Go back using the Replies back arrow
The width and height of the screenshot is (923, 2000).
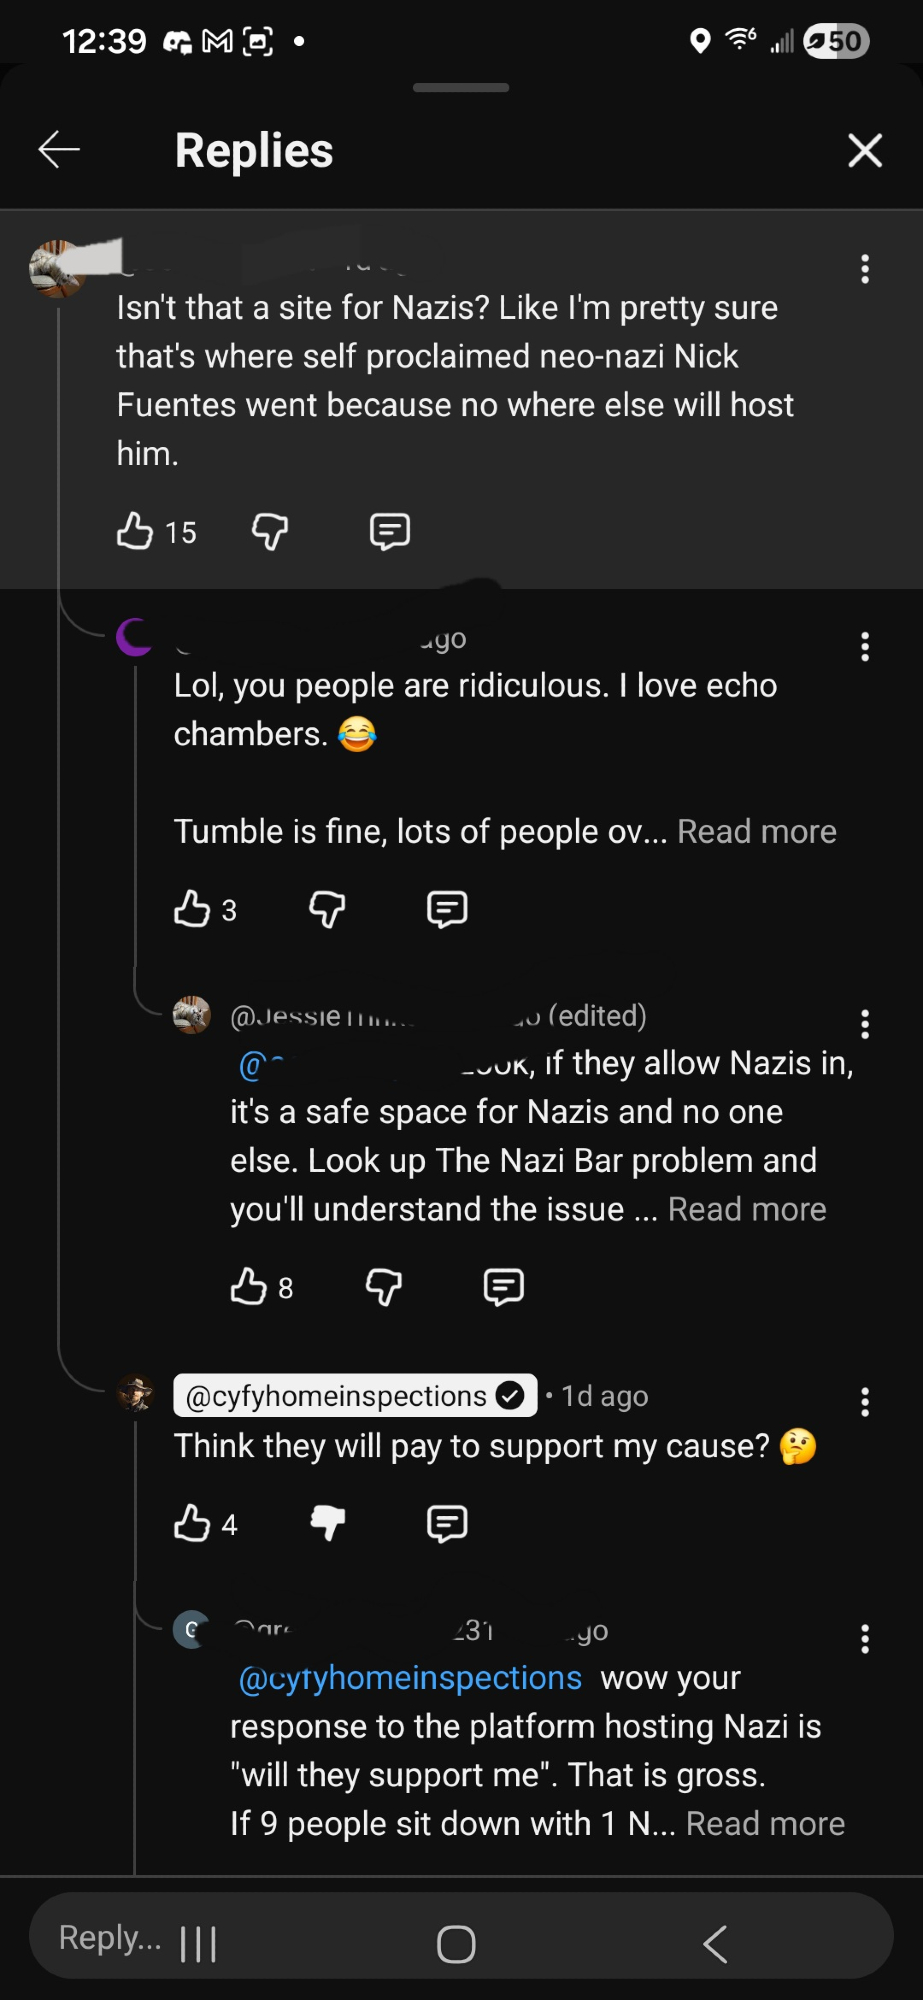point(59,150)
